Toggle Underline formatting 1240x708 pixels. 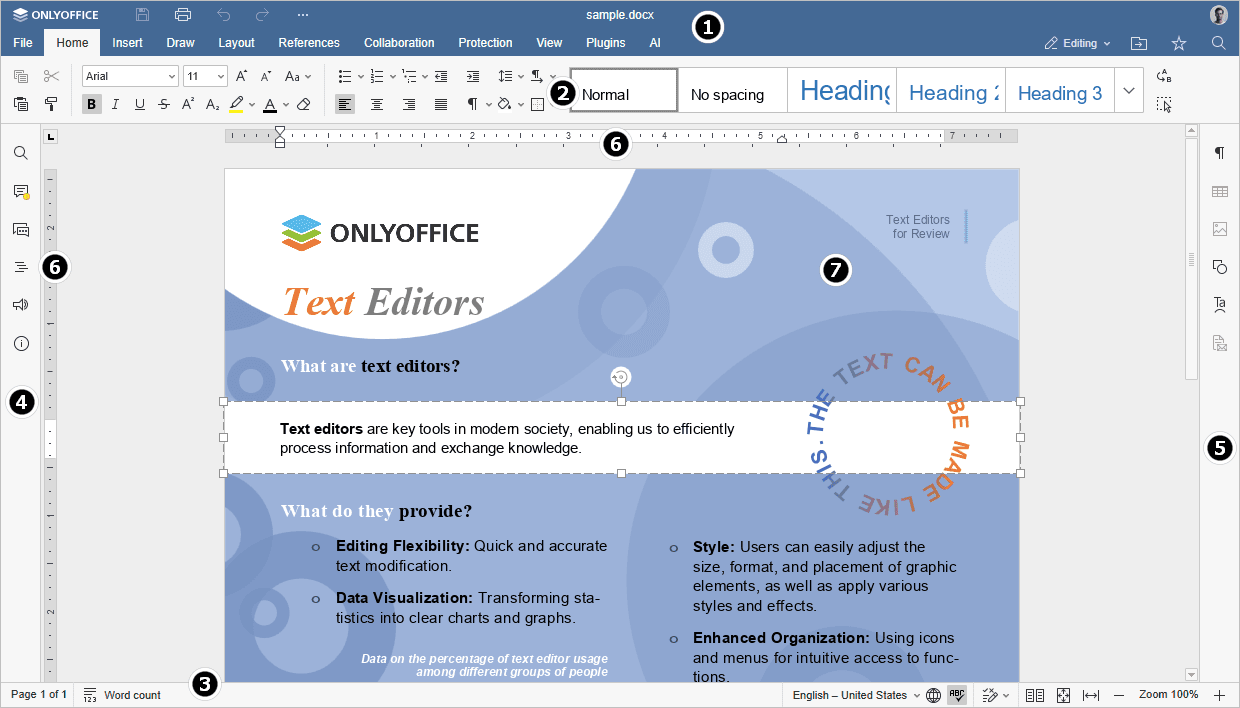140,104
